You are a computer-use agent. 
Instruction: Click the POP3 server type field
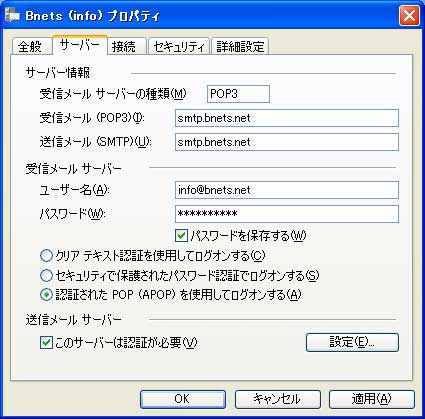click(238, 94)
